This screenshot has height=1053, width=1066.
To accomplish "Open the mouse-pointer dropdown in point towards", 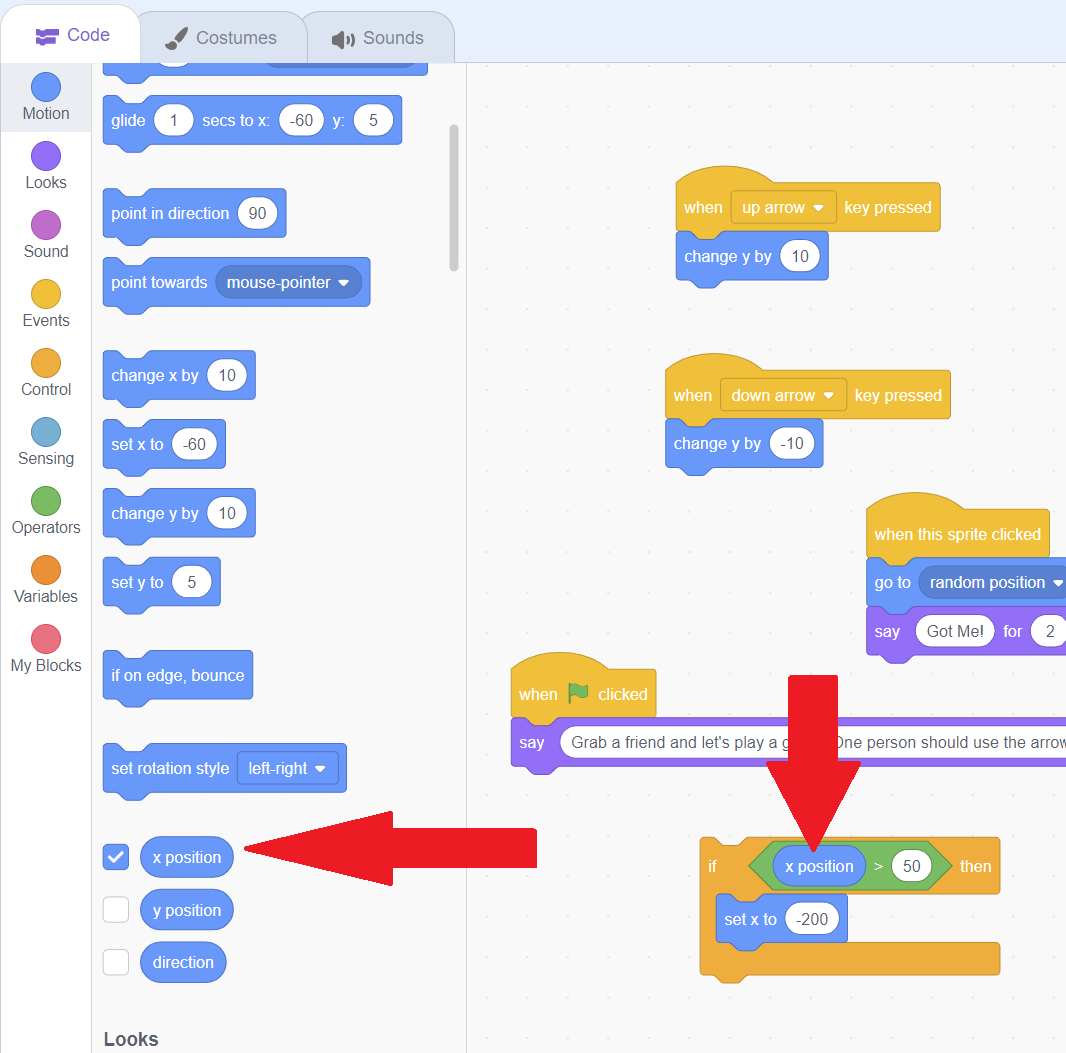I will 288,282.
